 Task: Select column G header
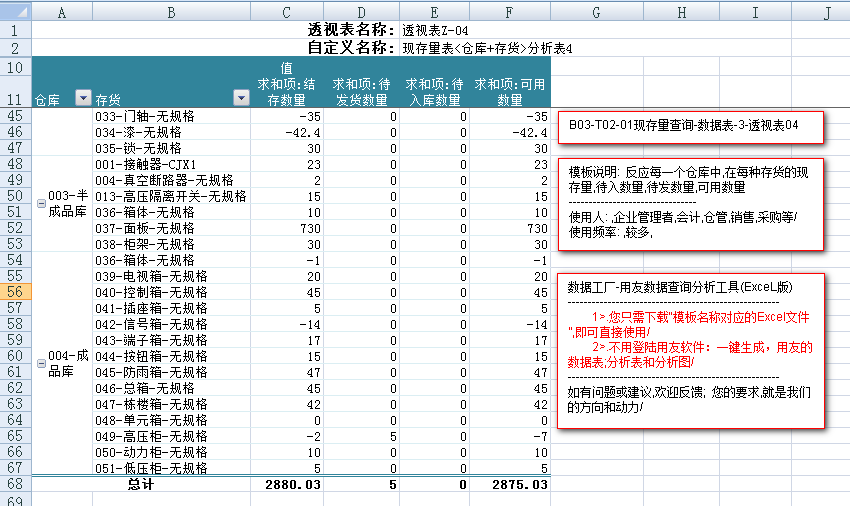click(595, 12)
